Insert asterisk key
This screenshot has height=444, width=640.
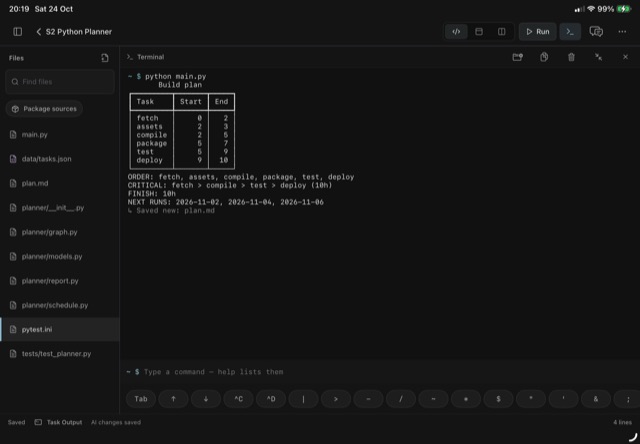[x=466, y=399]
